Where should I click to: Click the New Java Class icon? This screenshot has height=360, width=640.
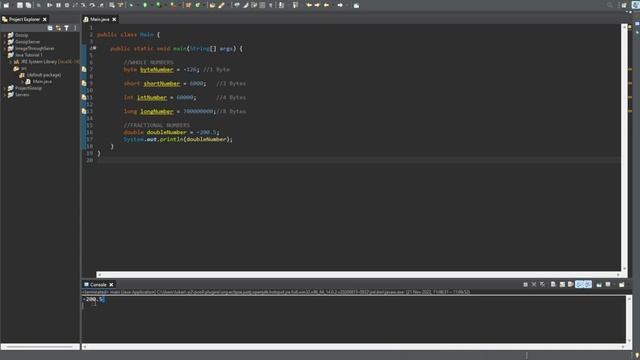coord(198,5)
